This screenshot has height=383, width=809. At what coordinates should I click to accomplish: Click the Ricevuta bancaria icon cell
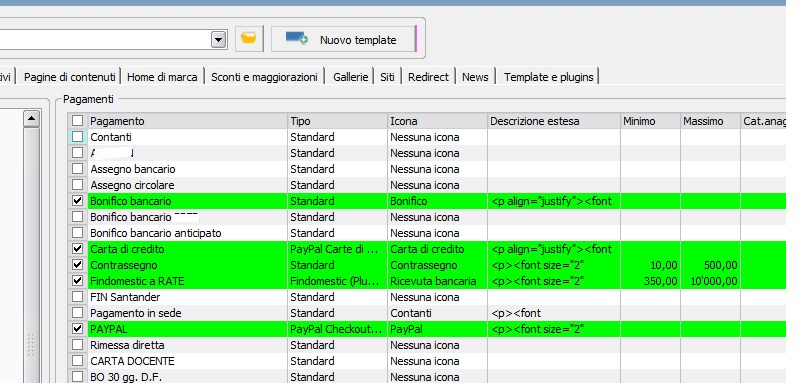438,281
